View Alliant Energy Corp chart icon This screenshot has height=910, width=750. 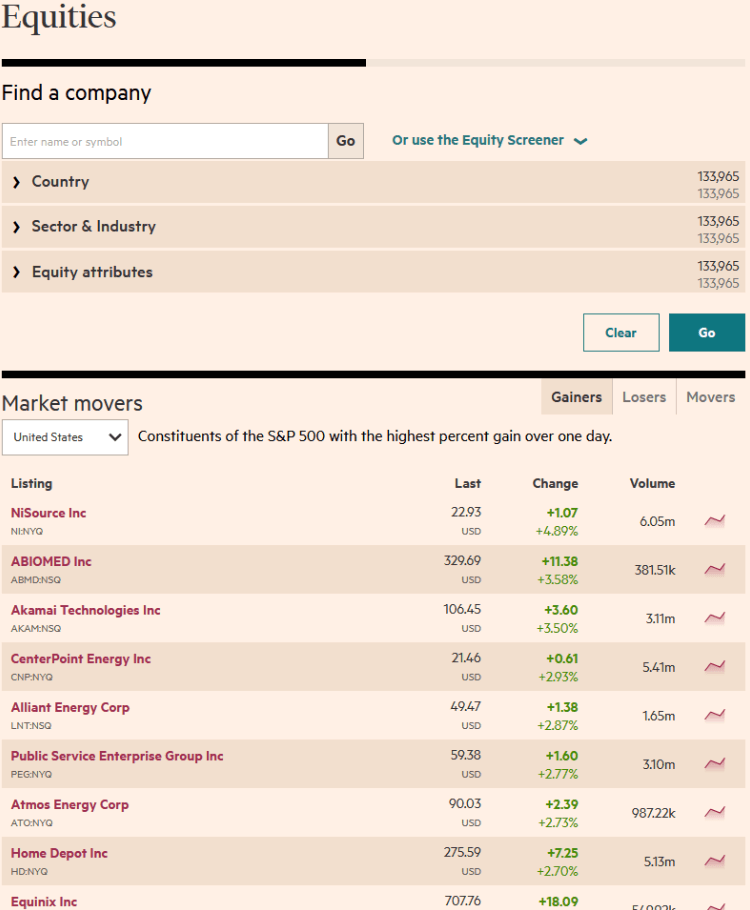coord(714,715)
